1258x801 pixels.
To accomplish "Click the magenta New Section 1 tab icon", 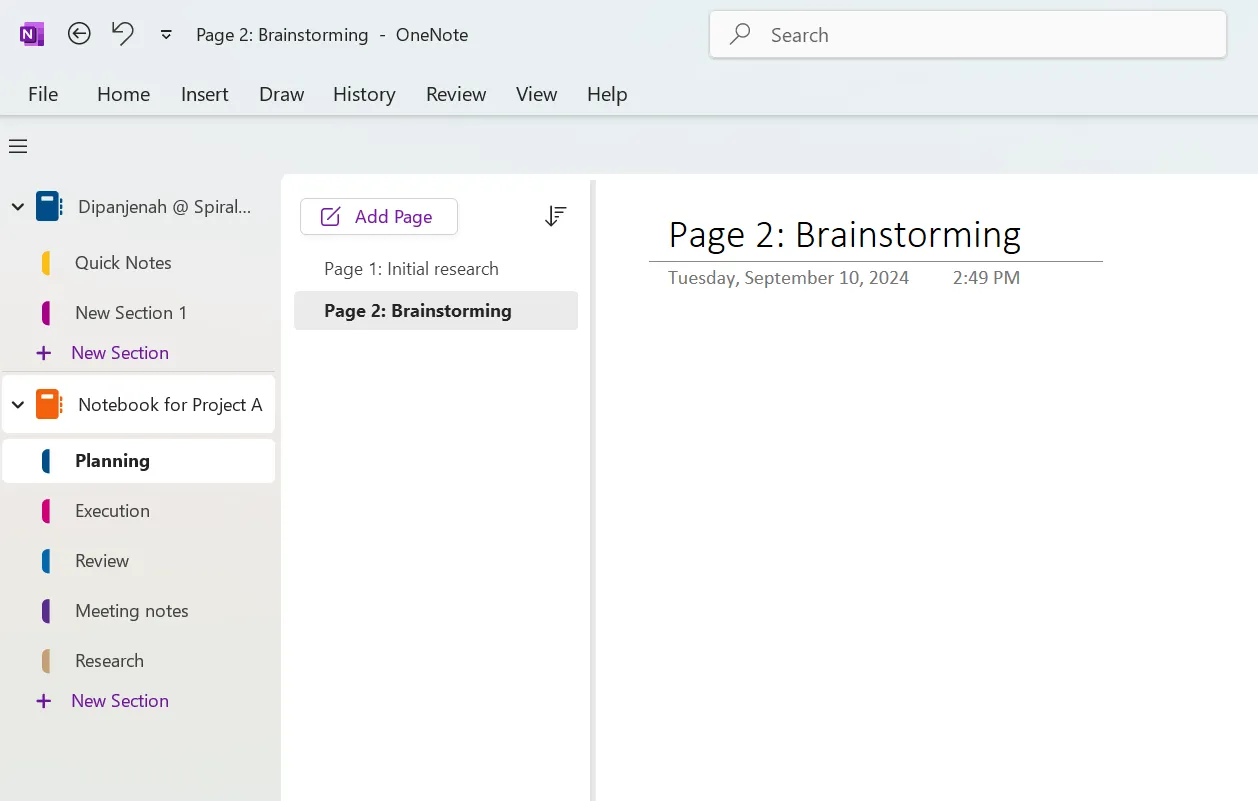I will [46, 313].
